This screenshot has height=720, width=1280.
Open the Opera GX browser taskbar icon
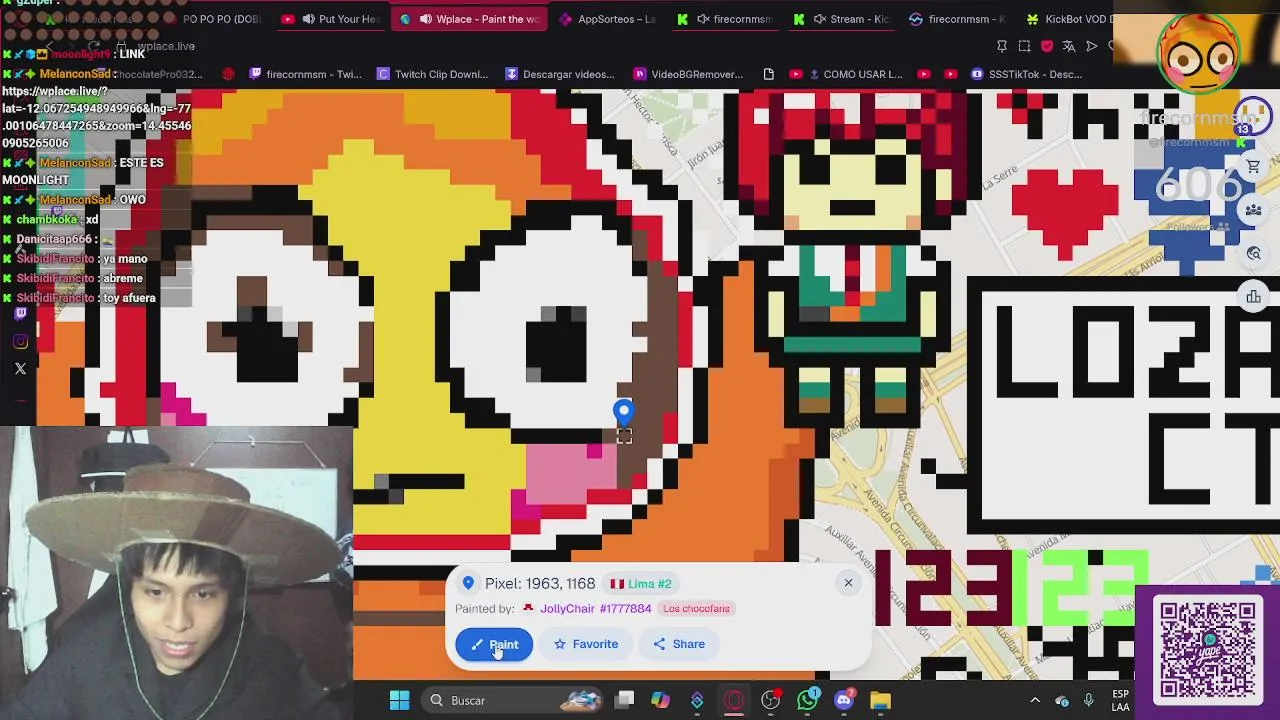734,700
